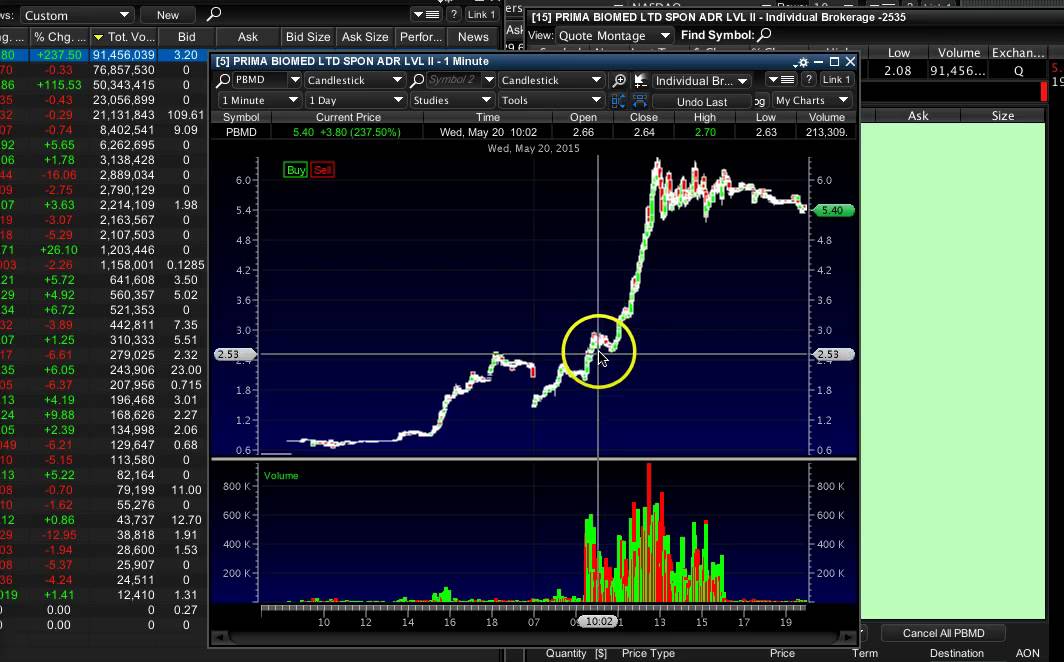Viewport: 1064px width, 662px height.
Task: Select the row with +115.53 change
Action: (104, 85)
